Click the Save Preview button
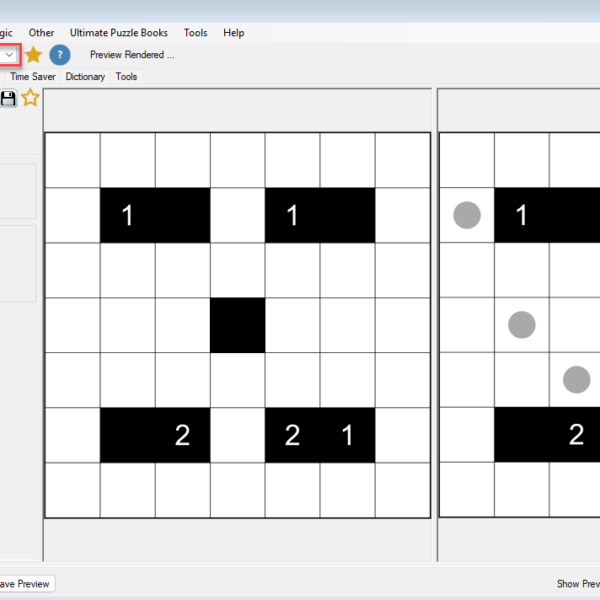The width and height of the screenshot is (600, 600). [24, 583]
